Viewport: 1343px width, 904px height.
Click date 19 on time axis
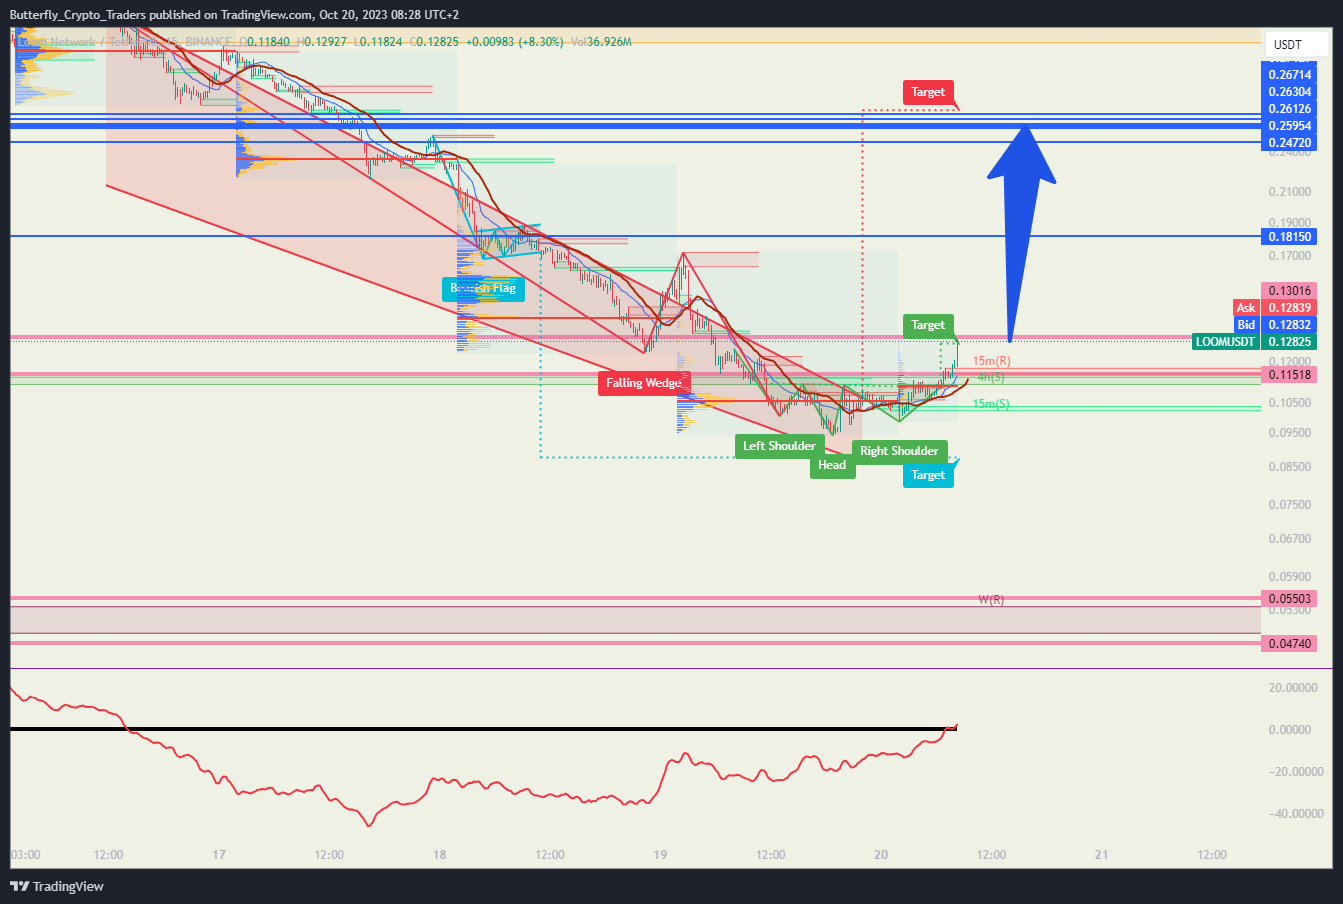click(x=660, y=855)
